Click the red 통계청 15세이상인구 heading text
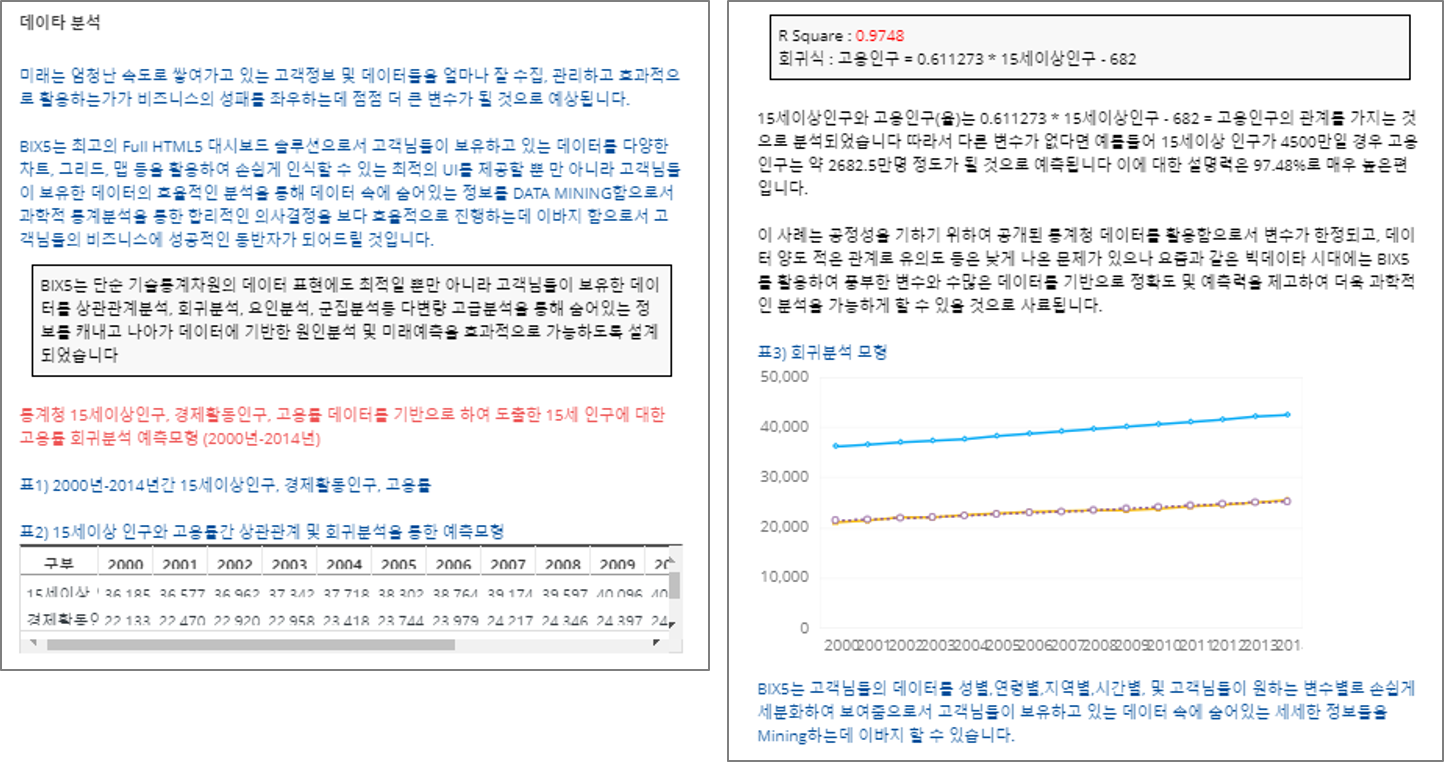This screenshot has width=1444, height=762. (x=342, y=426)
